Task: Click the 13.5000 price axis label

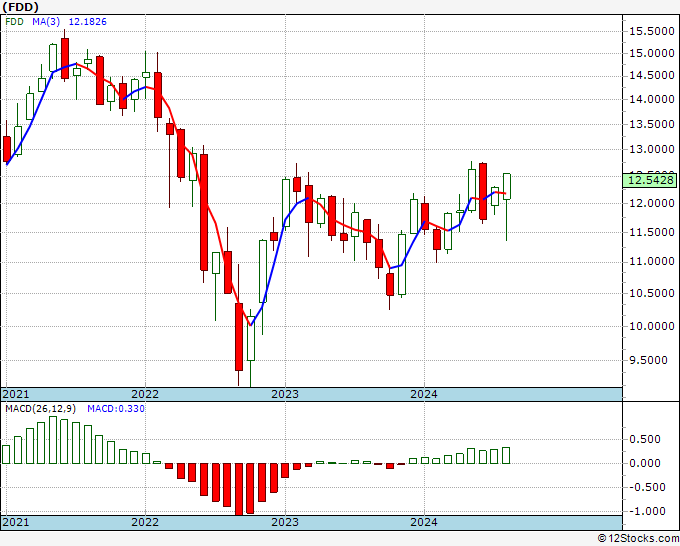Action: 652,124
